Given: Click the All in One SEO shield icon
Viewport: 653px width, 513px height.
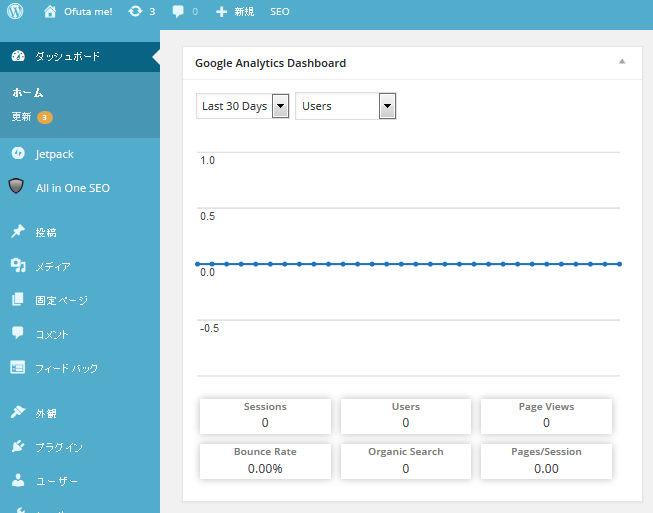Looking at the screenshot, I should 16,186.
